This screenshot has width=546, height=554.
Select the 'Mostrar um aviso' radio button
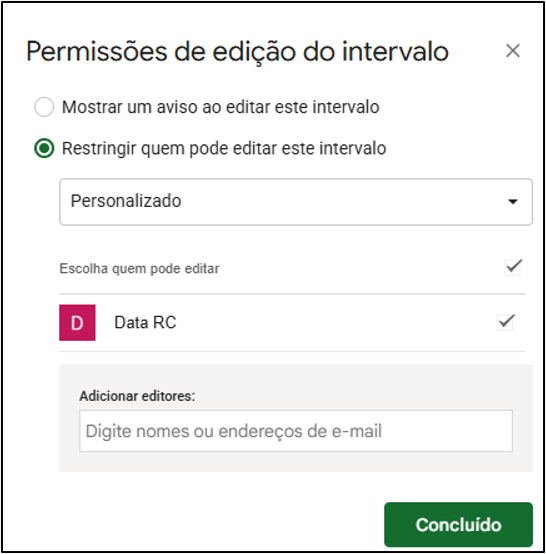pyautogui.click(x=44, y=107)
